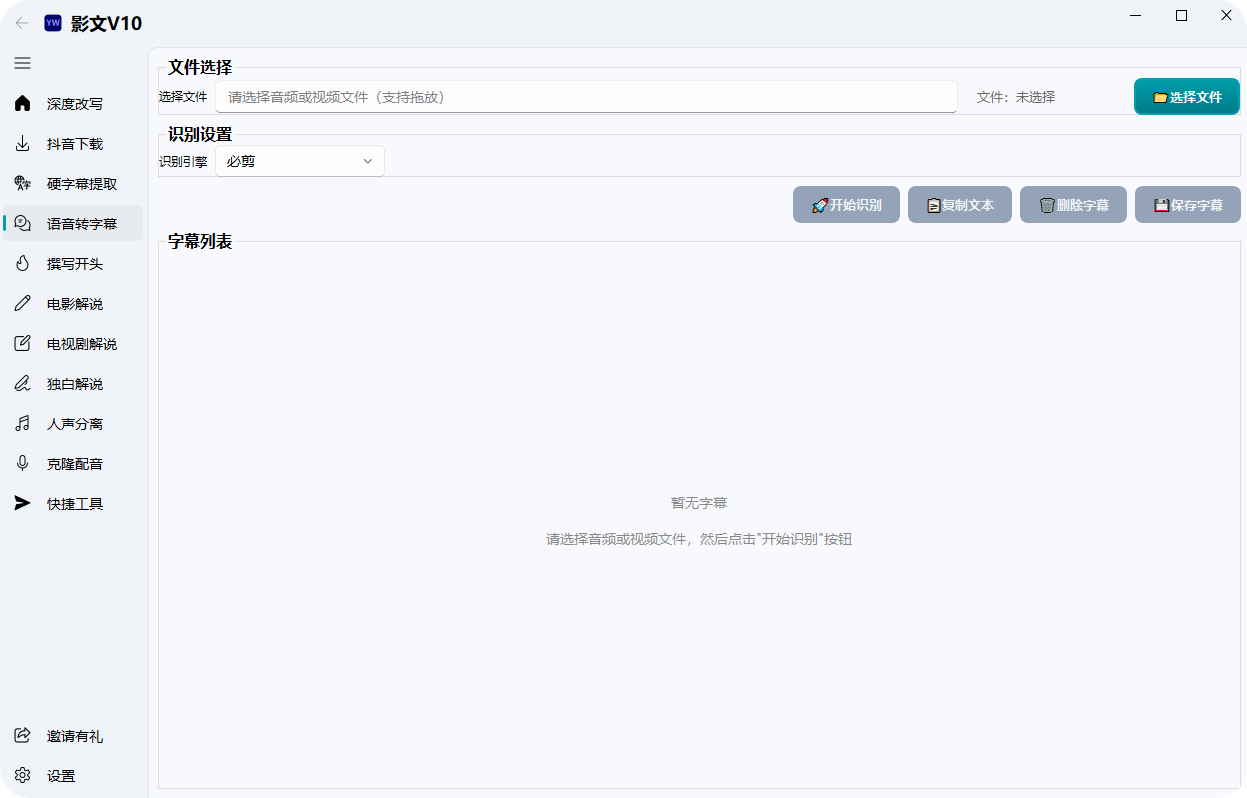The width and height of the screenshot is (1247, 798).
Task: Expand the 识别引擎 dropdown showing 必剪
Action: (x=300, y=161)
